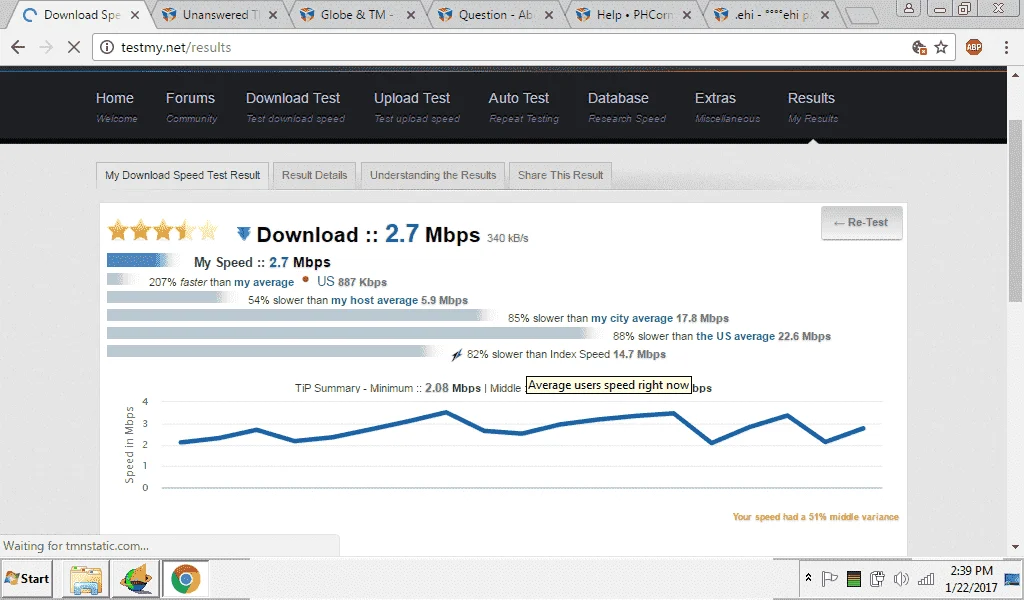Click the blue download arrow icon
Viewport: 1024px width, 600px height.
pyautogui.click(x=244, y=233)
